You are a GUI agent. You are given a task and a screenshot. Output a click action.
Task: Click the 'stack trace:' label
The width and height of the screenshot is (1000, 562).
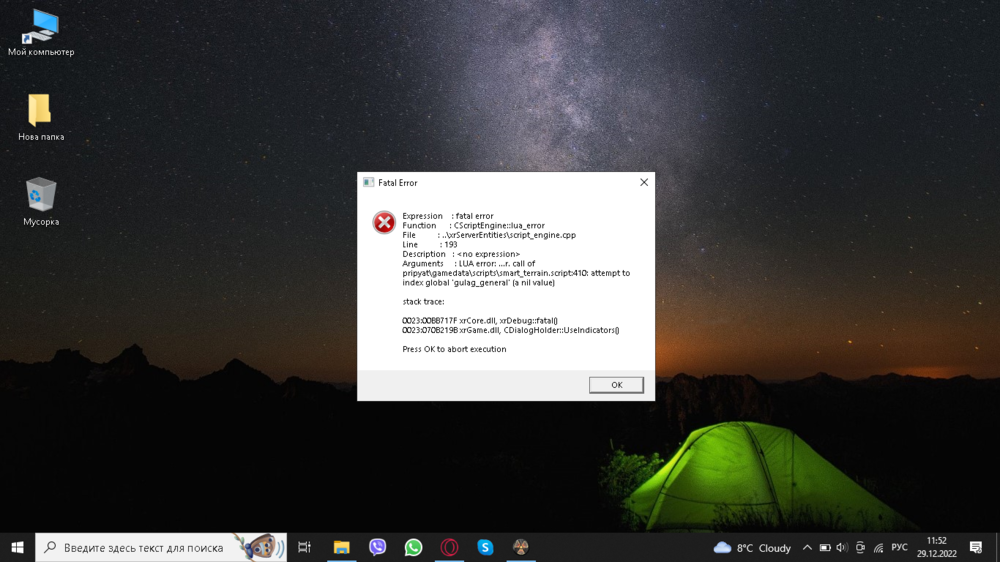click(423, 301)
